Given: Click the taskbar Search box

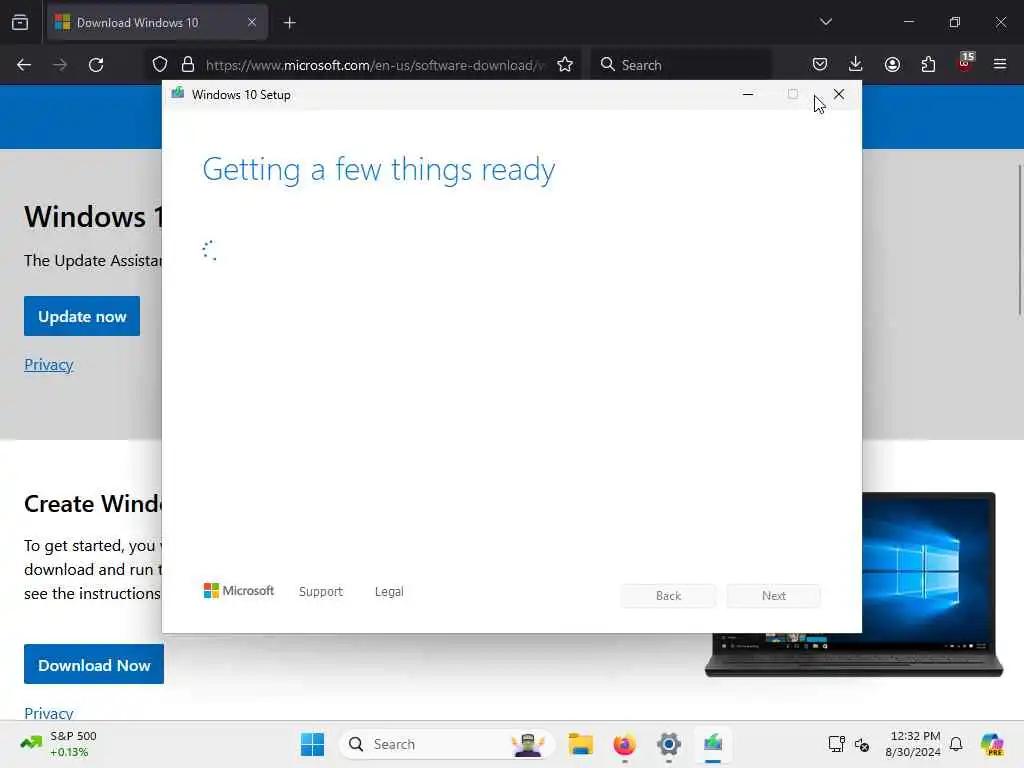Looking at the screenshot, I should coord(447,744).
